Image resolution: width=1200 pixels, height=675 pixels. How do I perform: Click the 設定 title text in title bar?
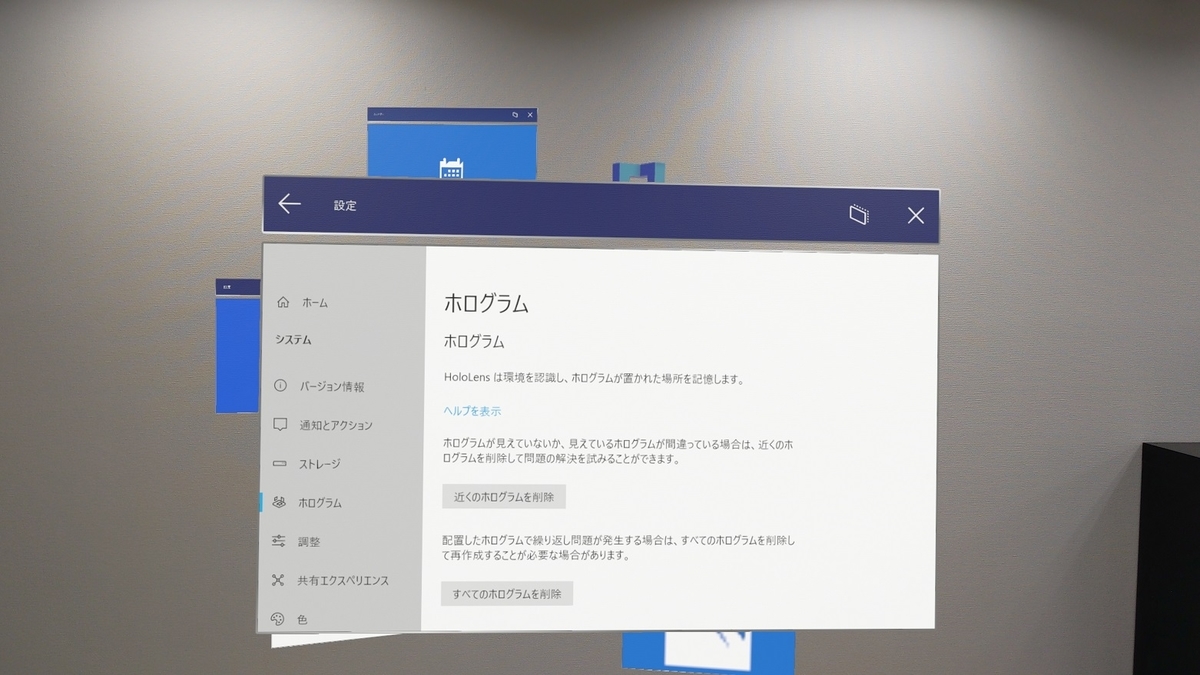345,205
